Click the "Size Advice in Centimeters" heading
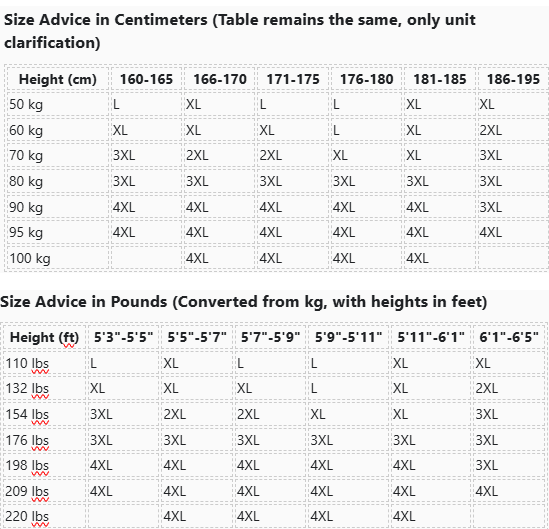 pos(239,31)
